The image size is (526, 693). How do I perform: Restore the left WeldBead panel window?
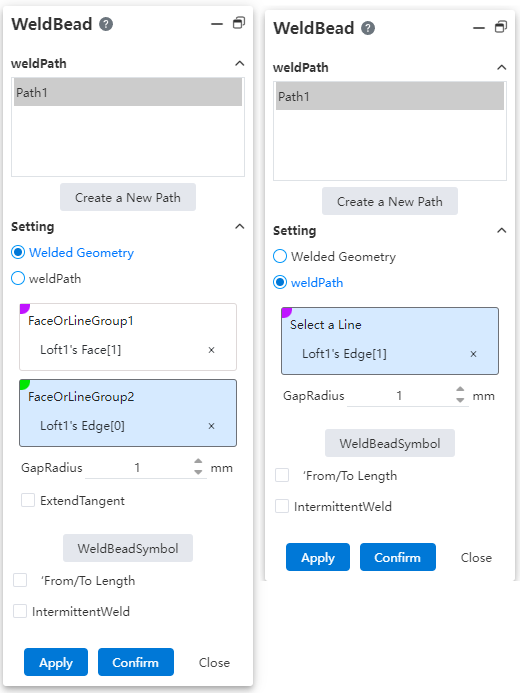241,23
